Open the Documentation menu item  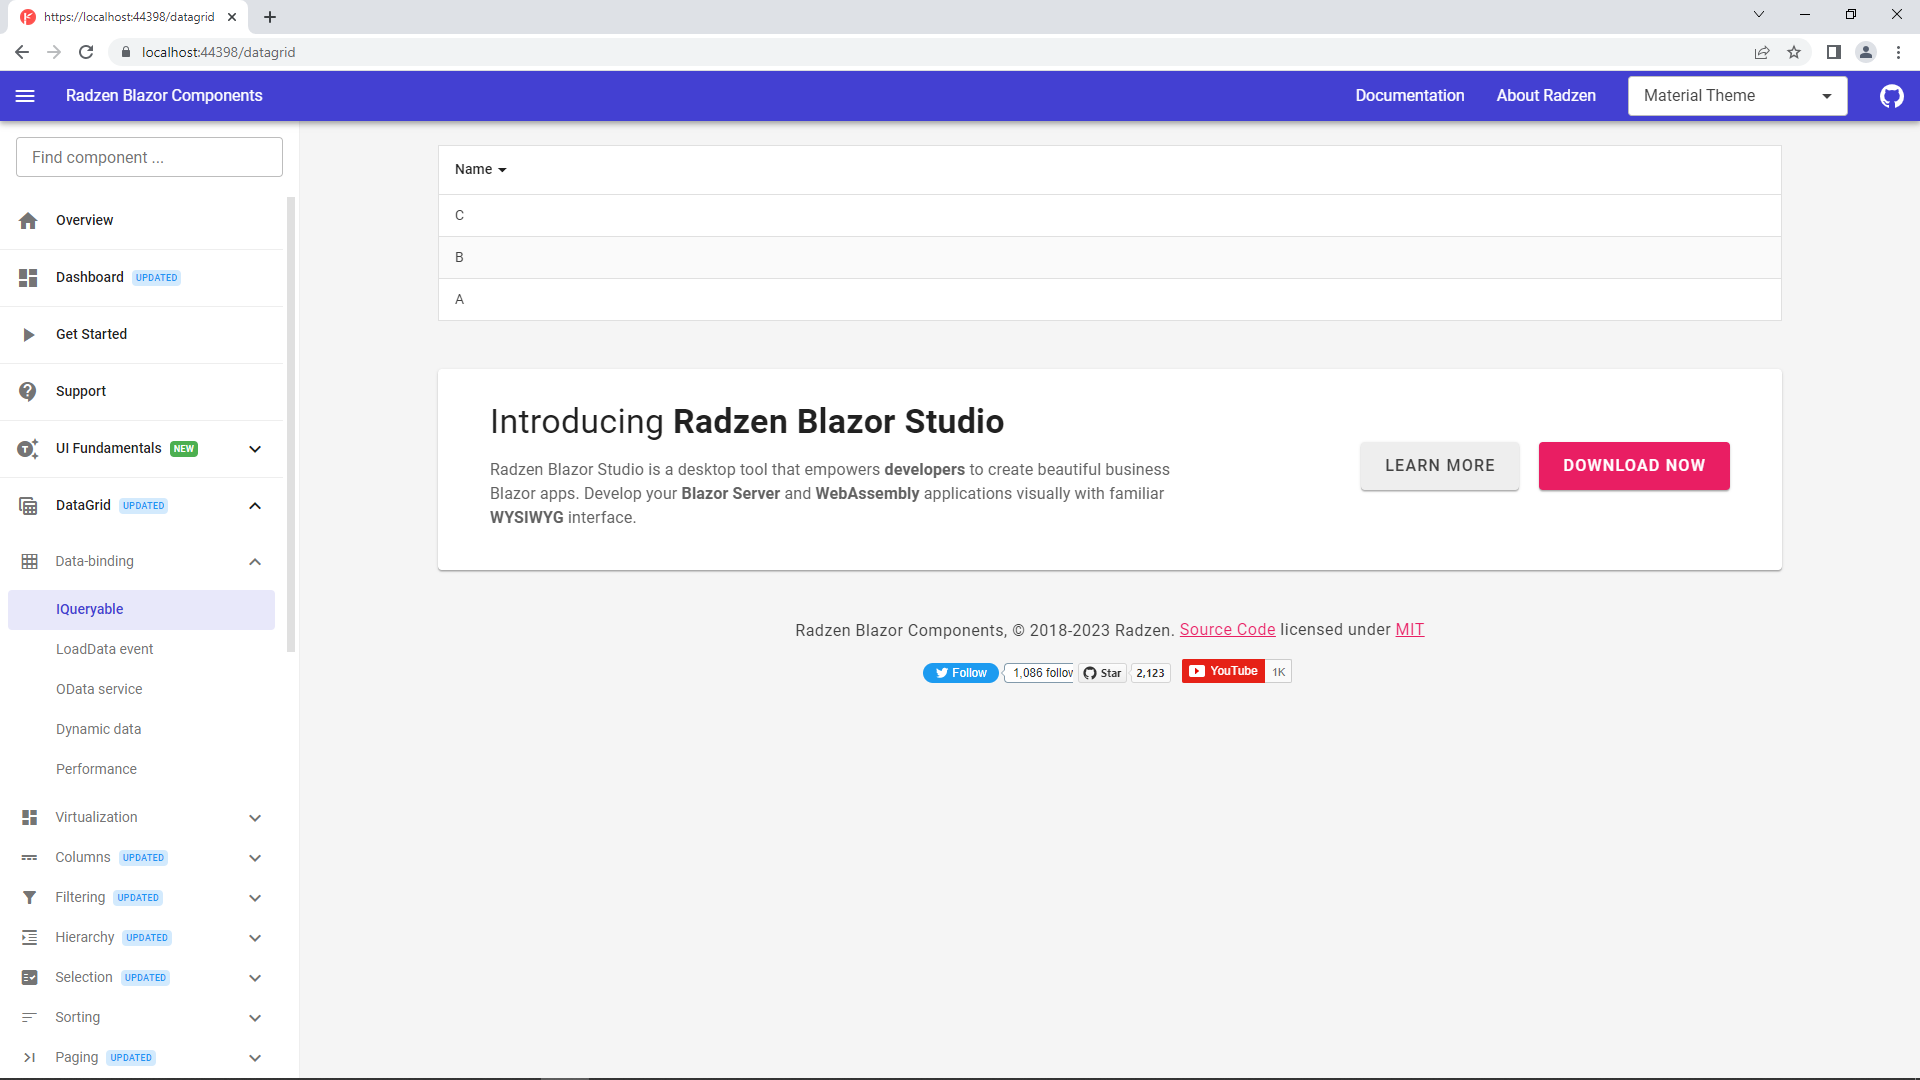[x=1410, y=95]
